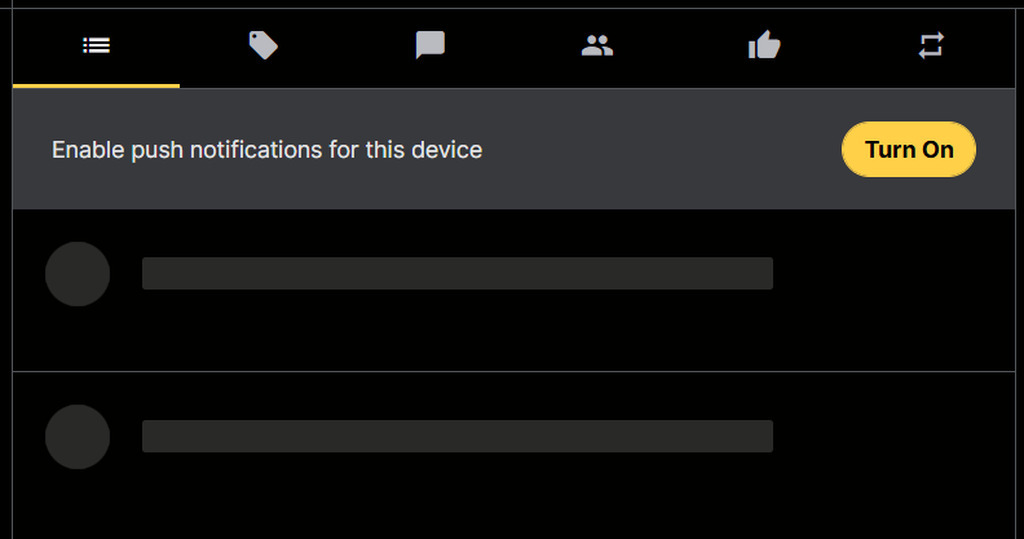Click empty space right of first placeholder bar
Image resolution: width=1024 pixels, height=539 pixels.
893,273
